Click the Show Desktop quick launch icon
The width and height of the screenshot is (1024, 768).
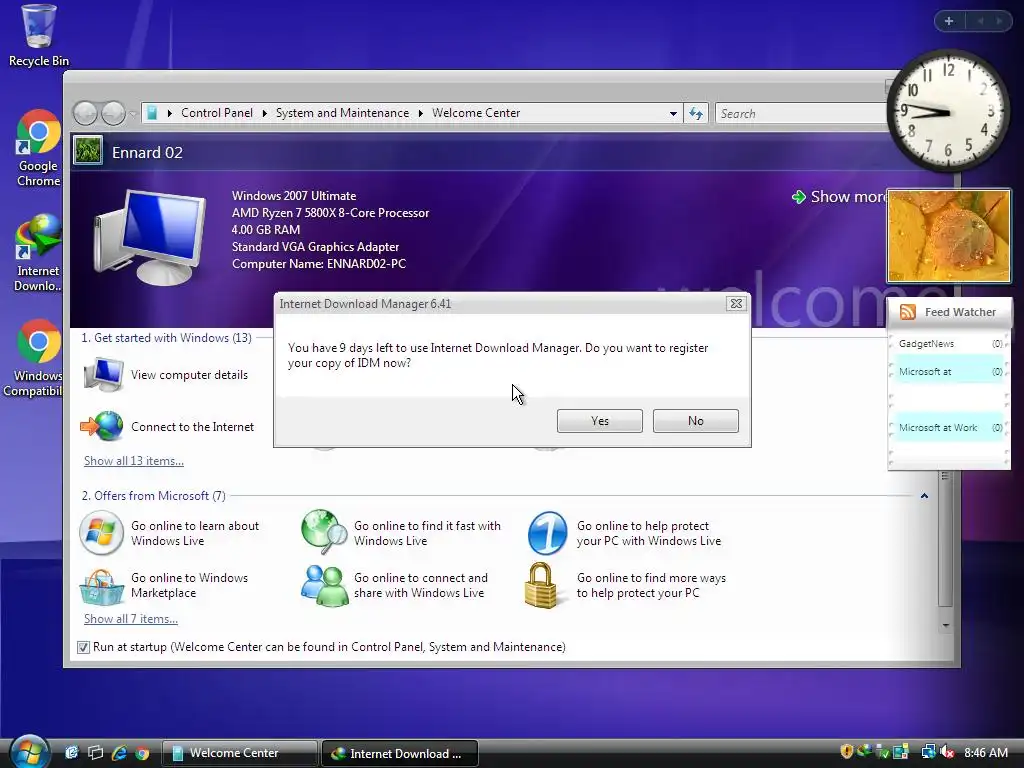(x=72, y=753)
